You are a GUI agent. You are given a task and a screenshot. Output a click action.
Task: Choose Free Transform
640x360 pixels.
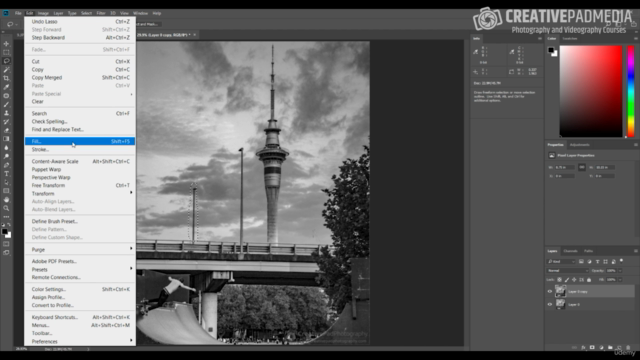[80, 185]
